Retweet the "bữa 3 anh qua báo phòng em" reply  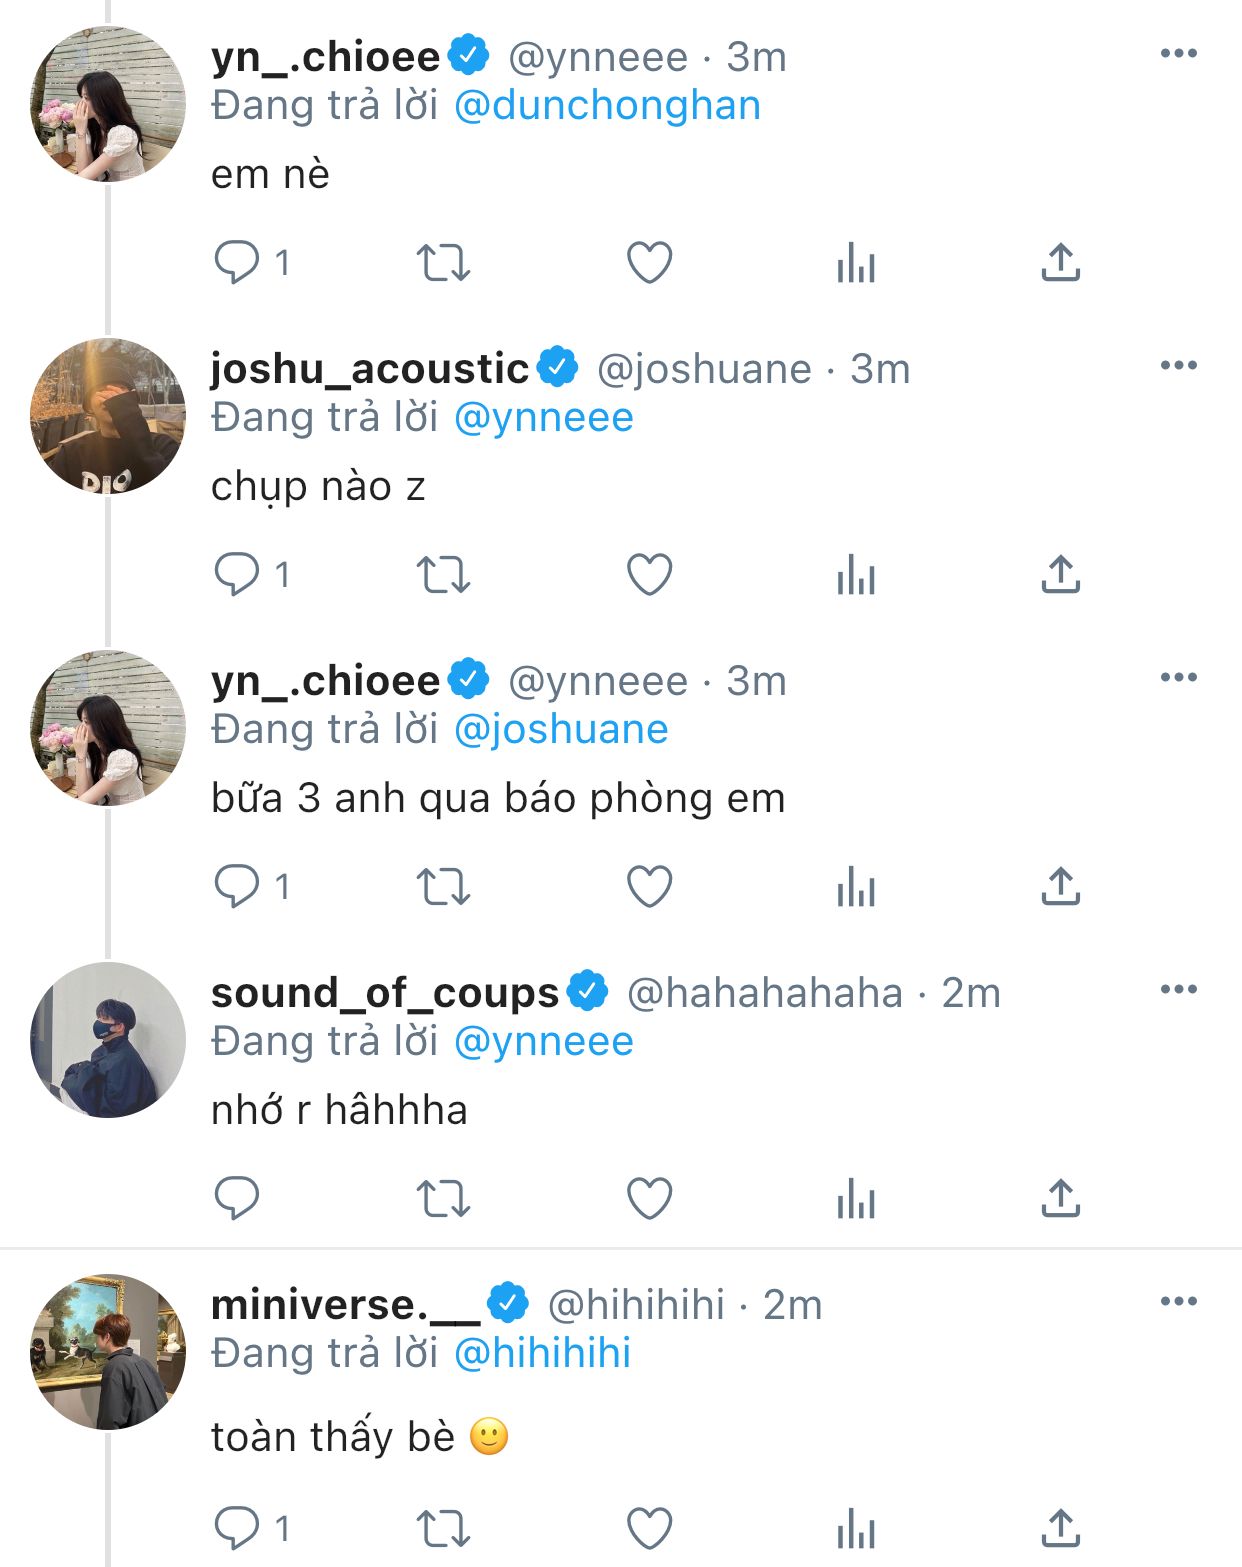[x=443, y=887]
